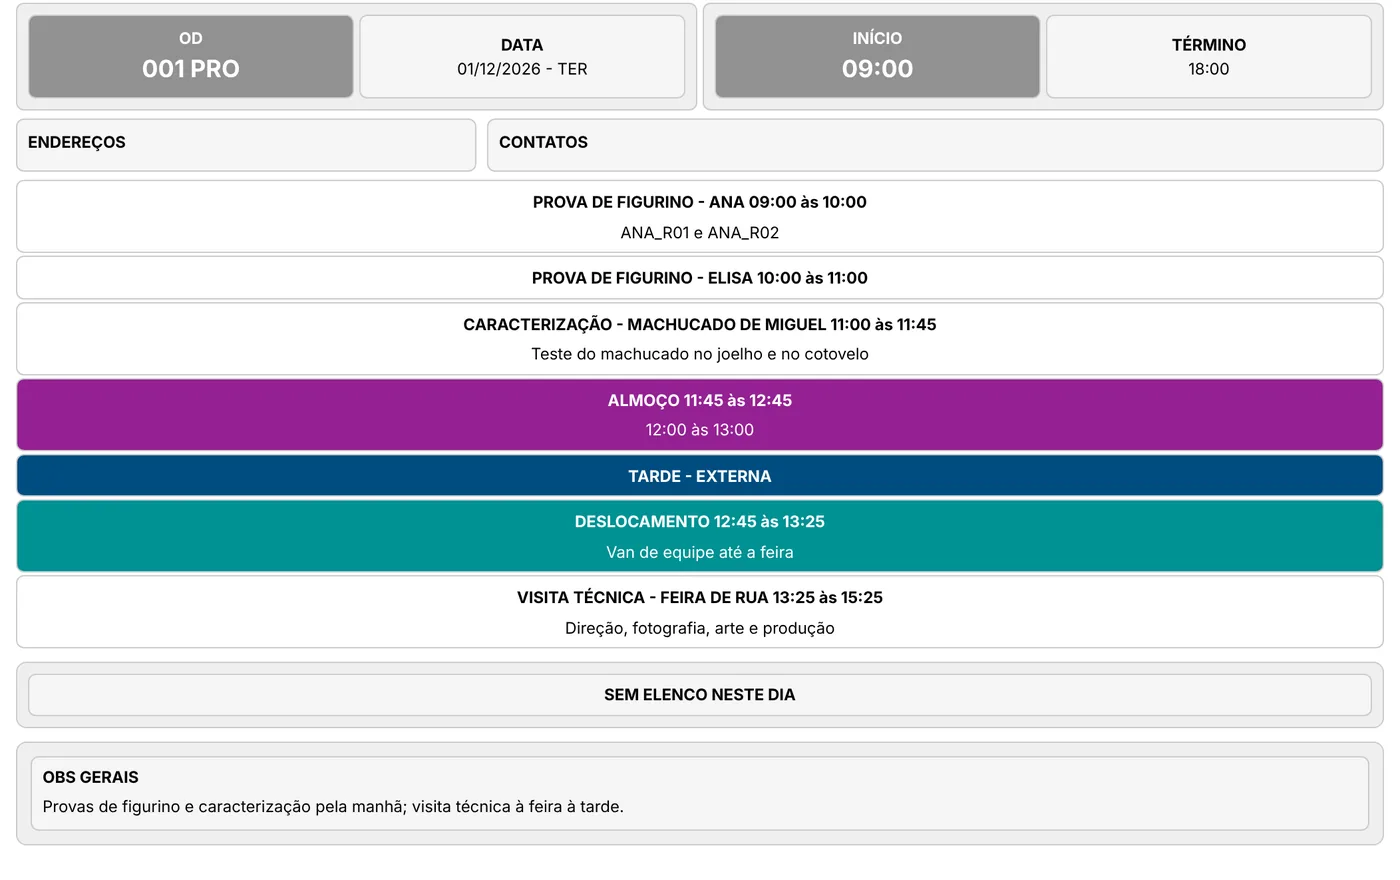Click "Direção, fotografia, arte e produção" description

pyautogui.click(x=700, y=628)
